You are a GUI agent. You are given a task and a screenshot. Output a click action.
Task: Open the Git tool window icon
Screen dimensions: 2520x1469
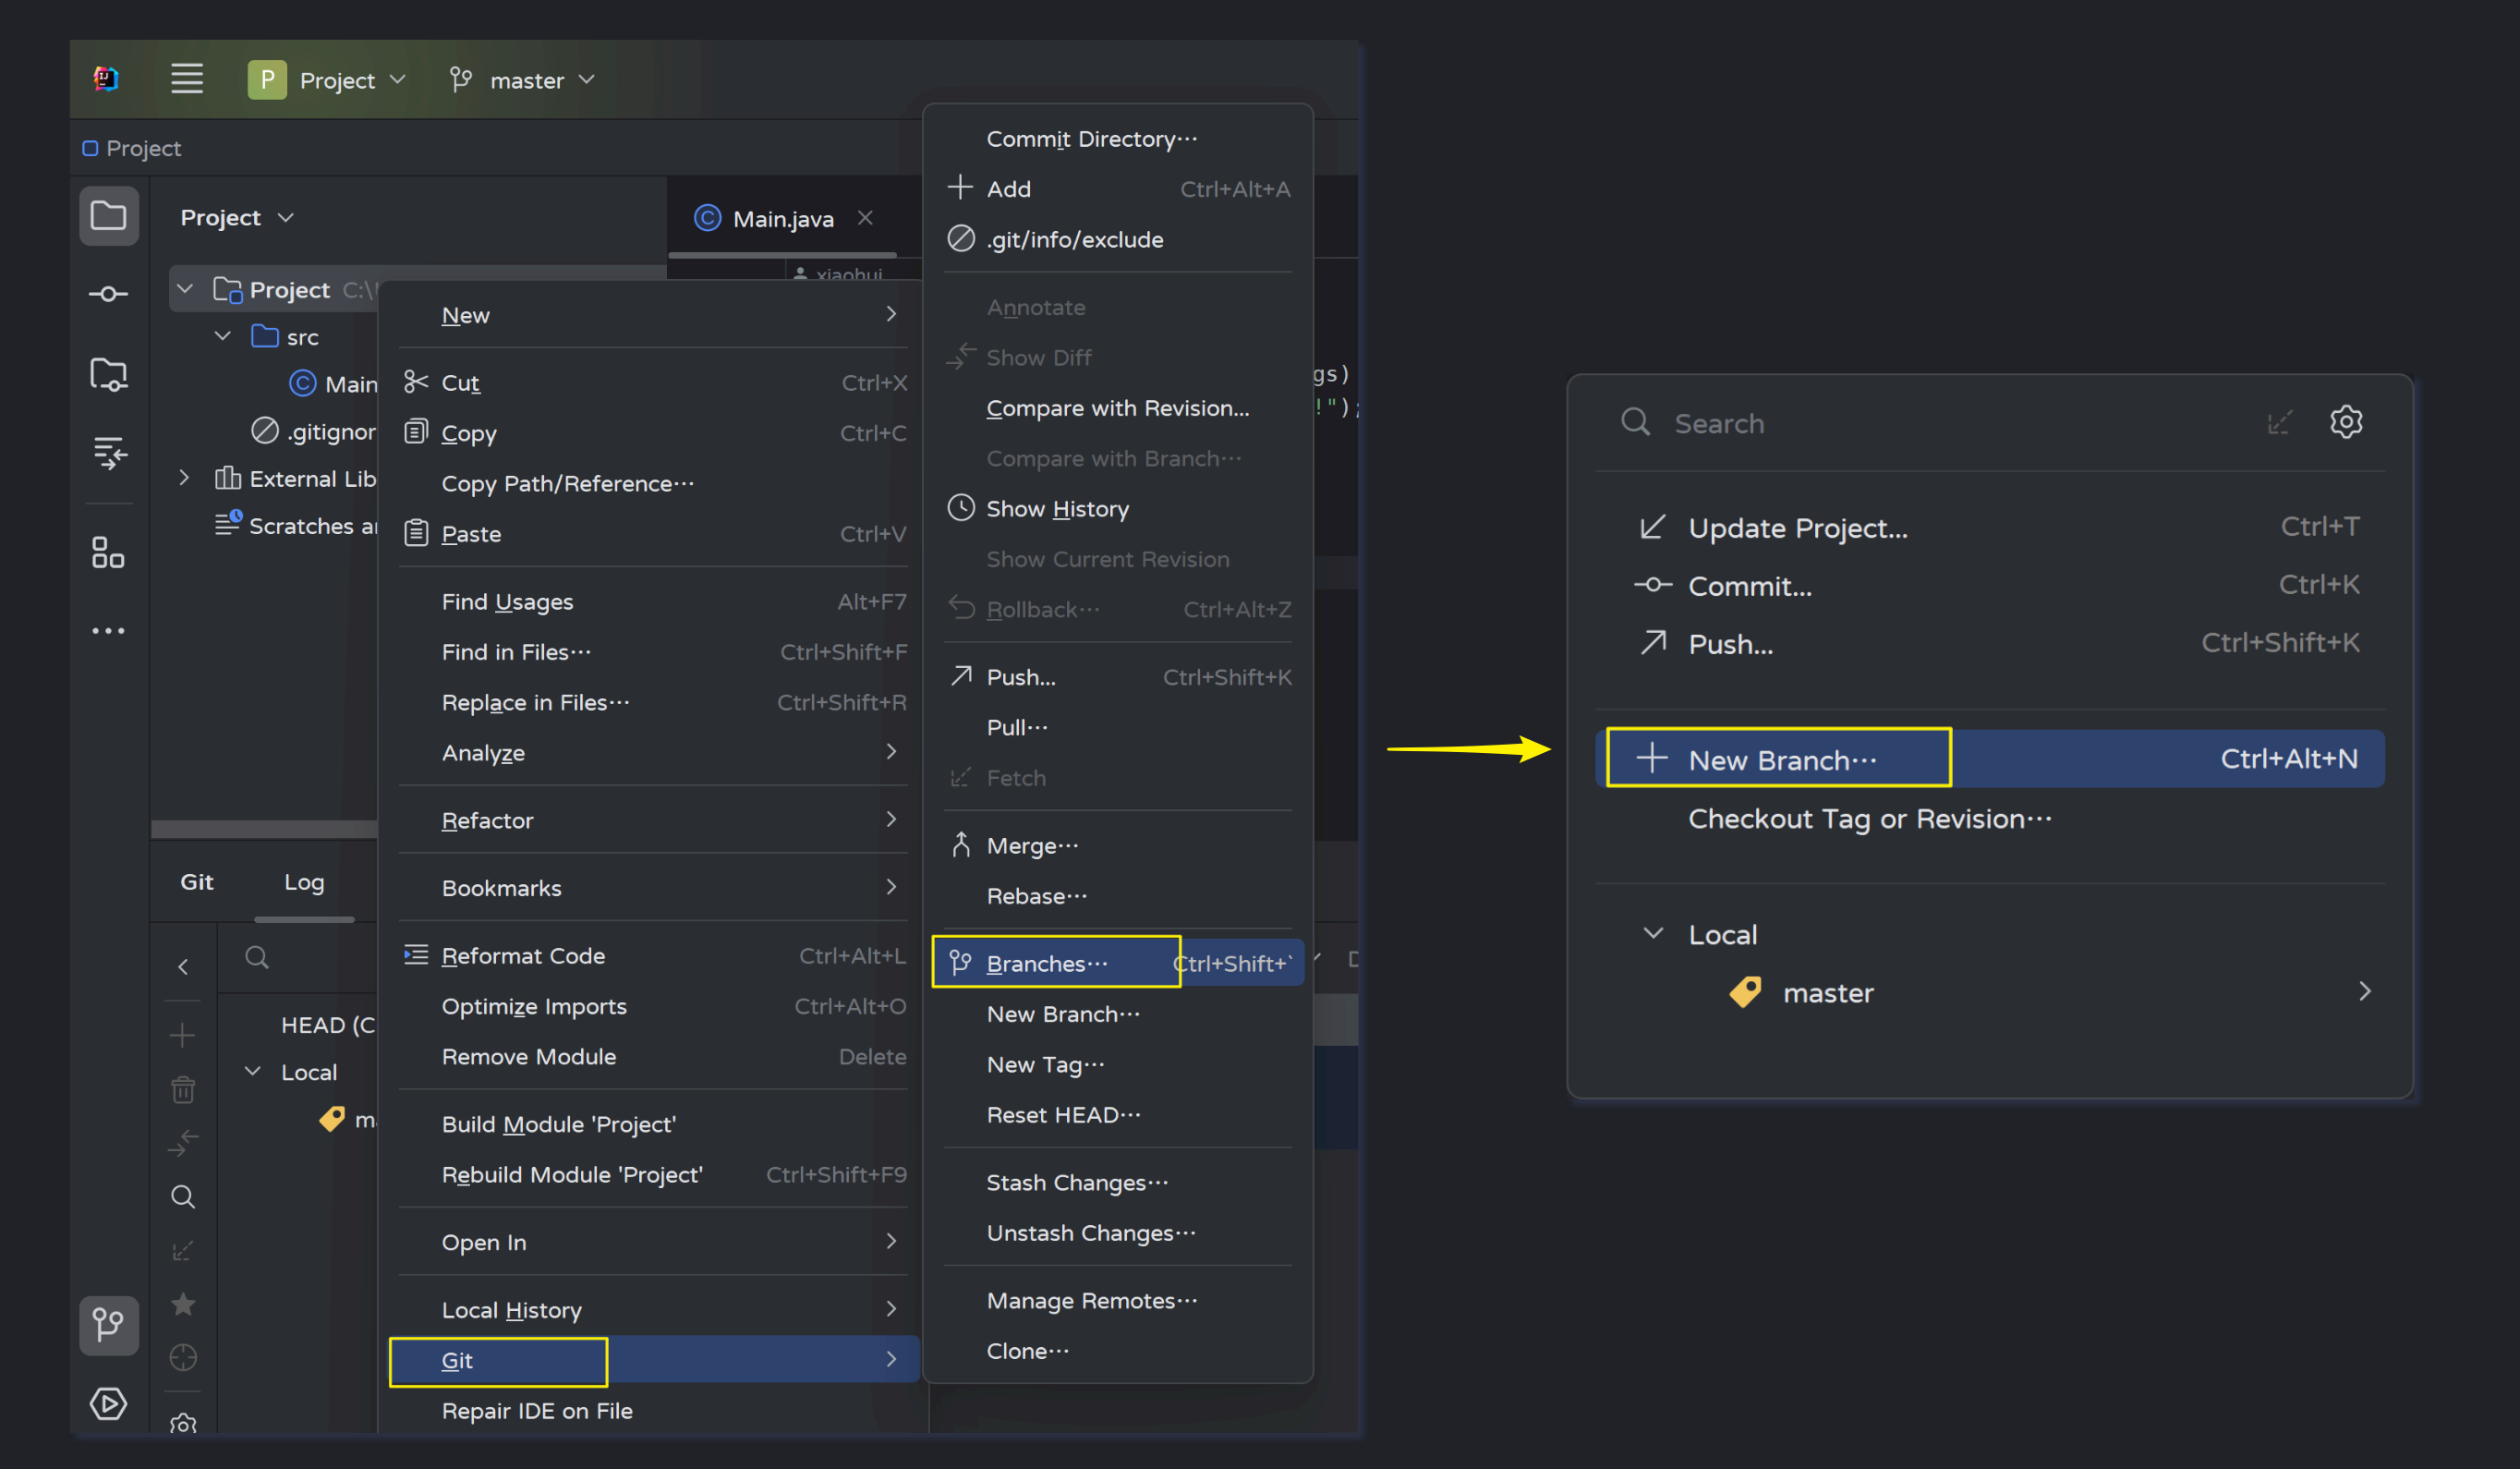108,1325
